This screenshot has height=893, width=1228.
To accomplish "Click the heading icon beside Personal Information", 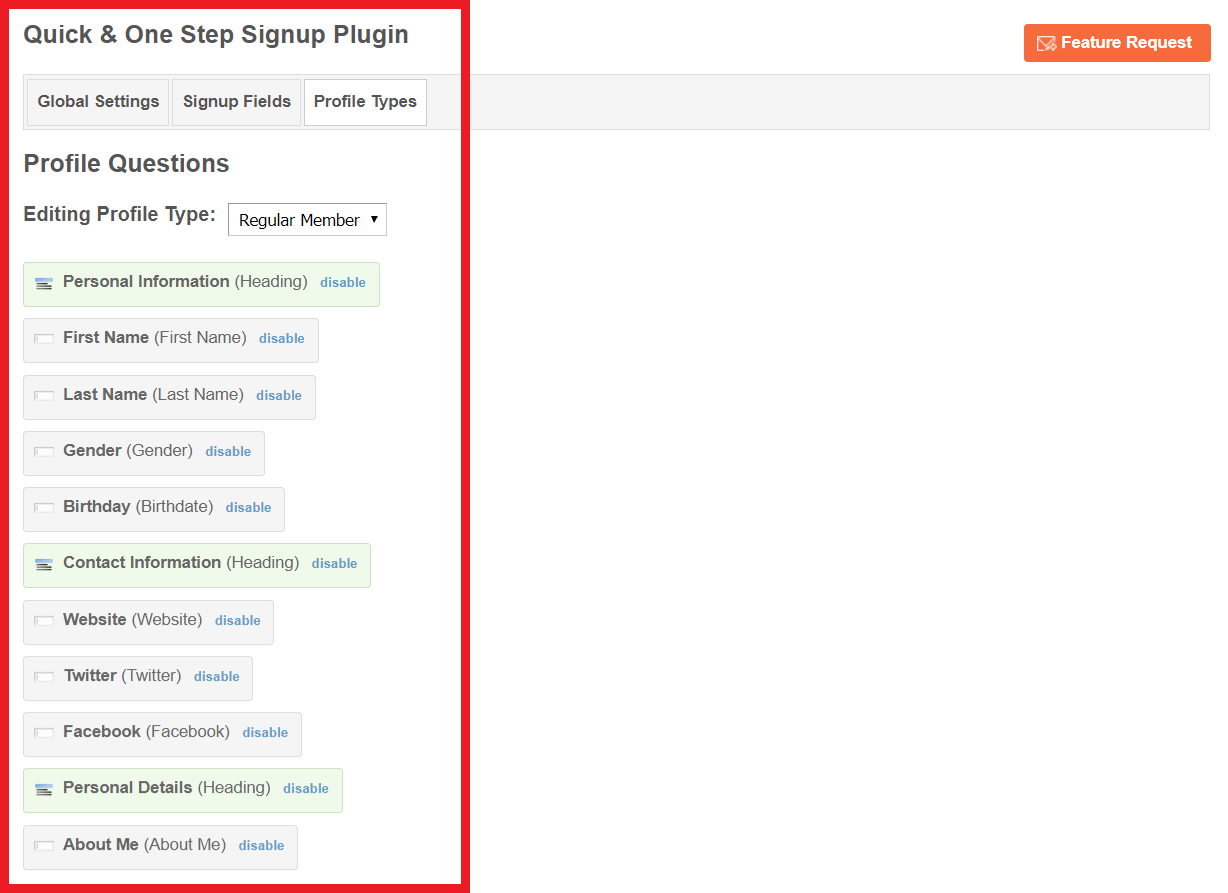I will pyautogui.click(x=43, y=284).
